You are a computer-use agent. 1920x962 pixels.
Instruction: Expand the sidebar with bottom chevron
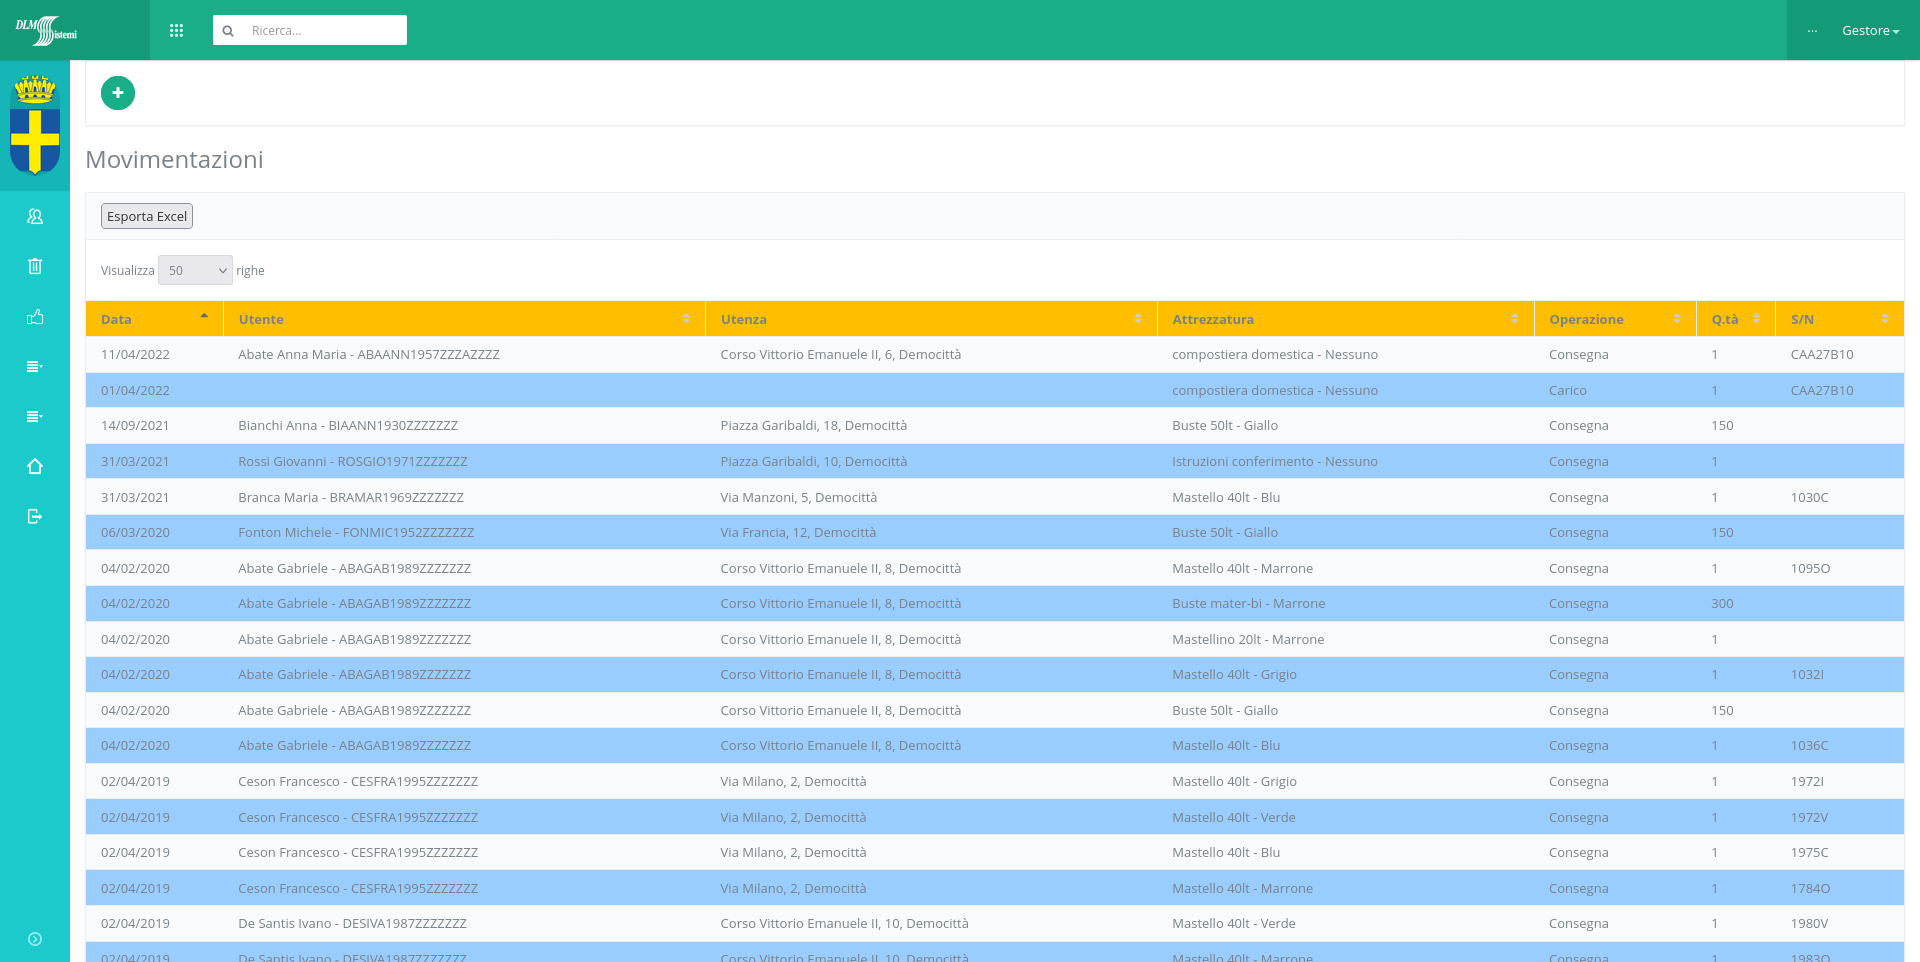(x=35, y=939)
